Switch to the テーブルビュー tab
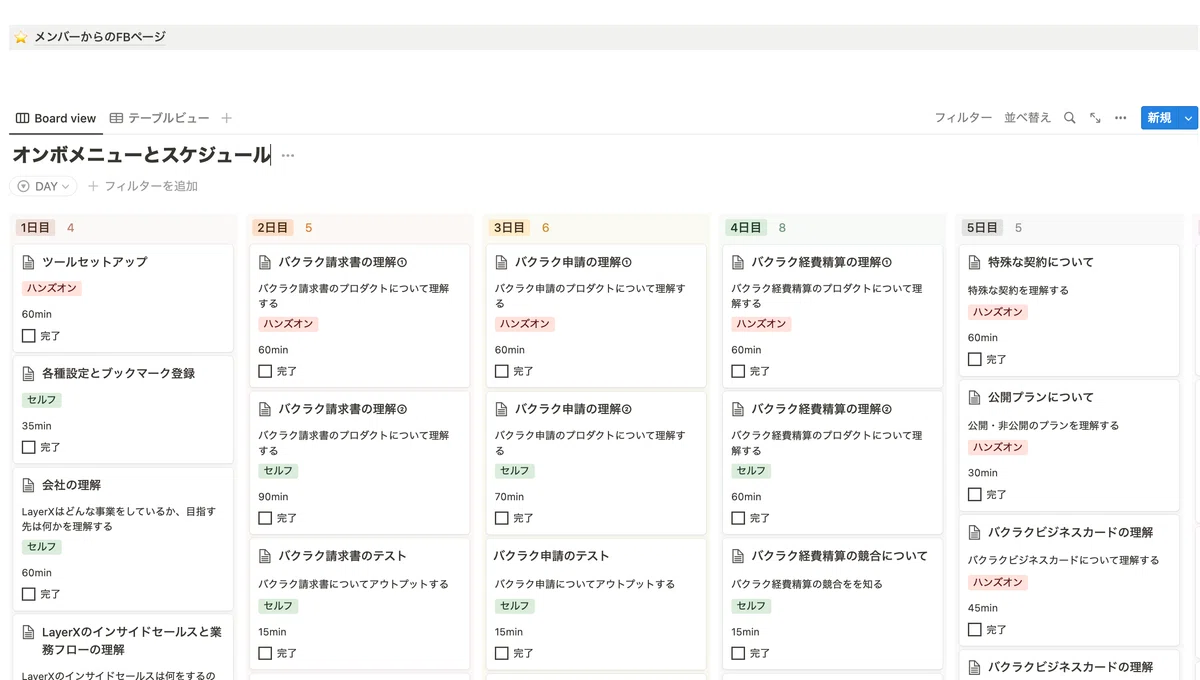 coord(160,118)
